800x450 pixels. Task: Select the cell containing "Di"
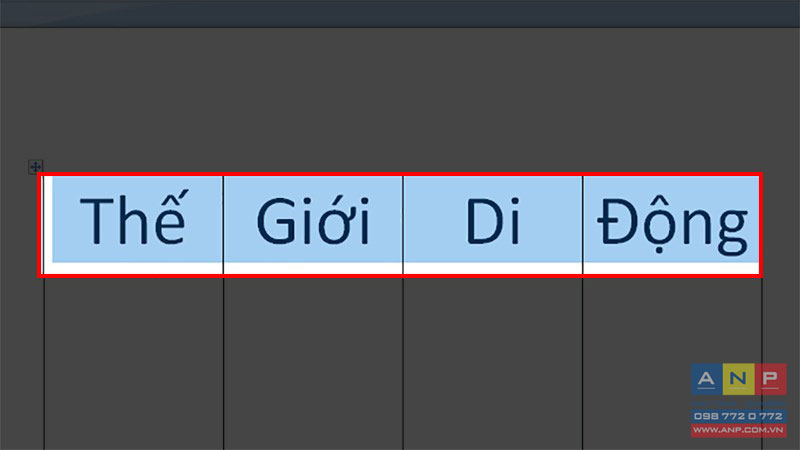(x=493, y=225)
